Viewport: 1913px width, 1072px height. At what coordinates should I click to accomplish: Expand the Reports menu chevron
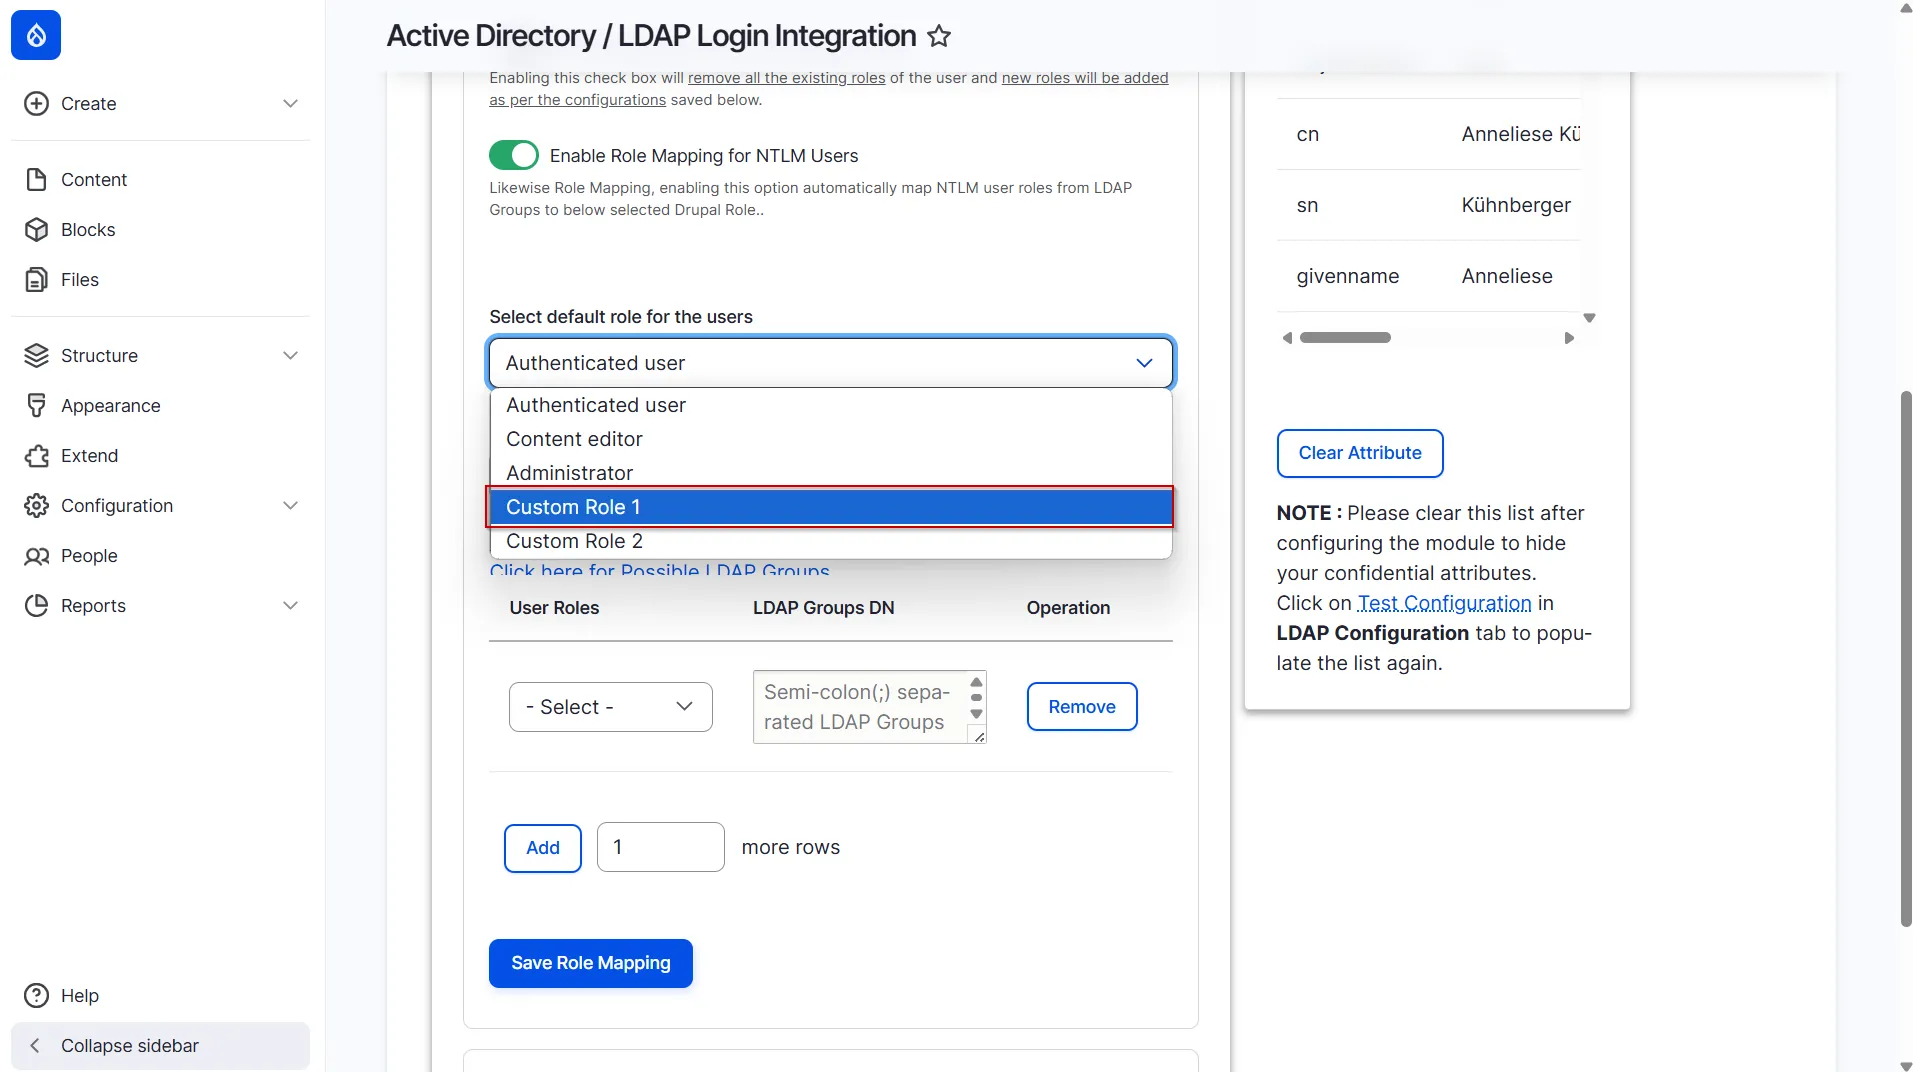290,606
